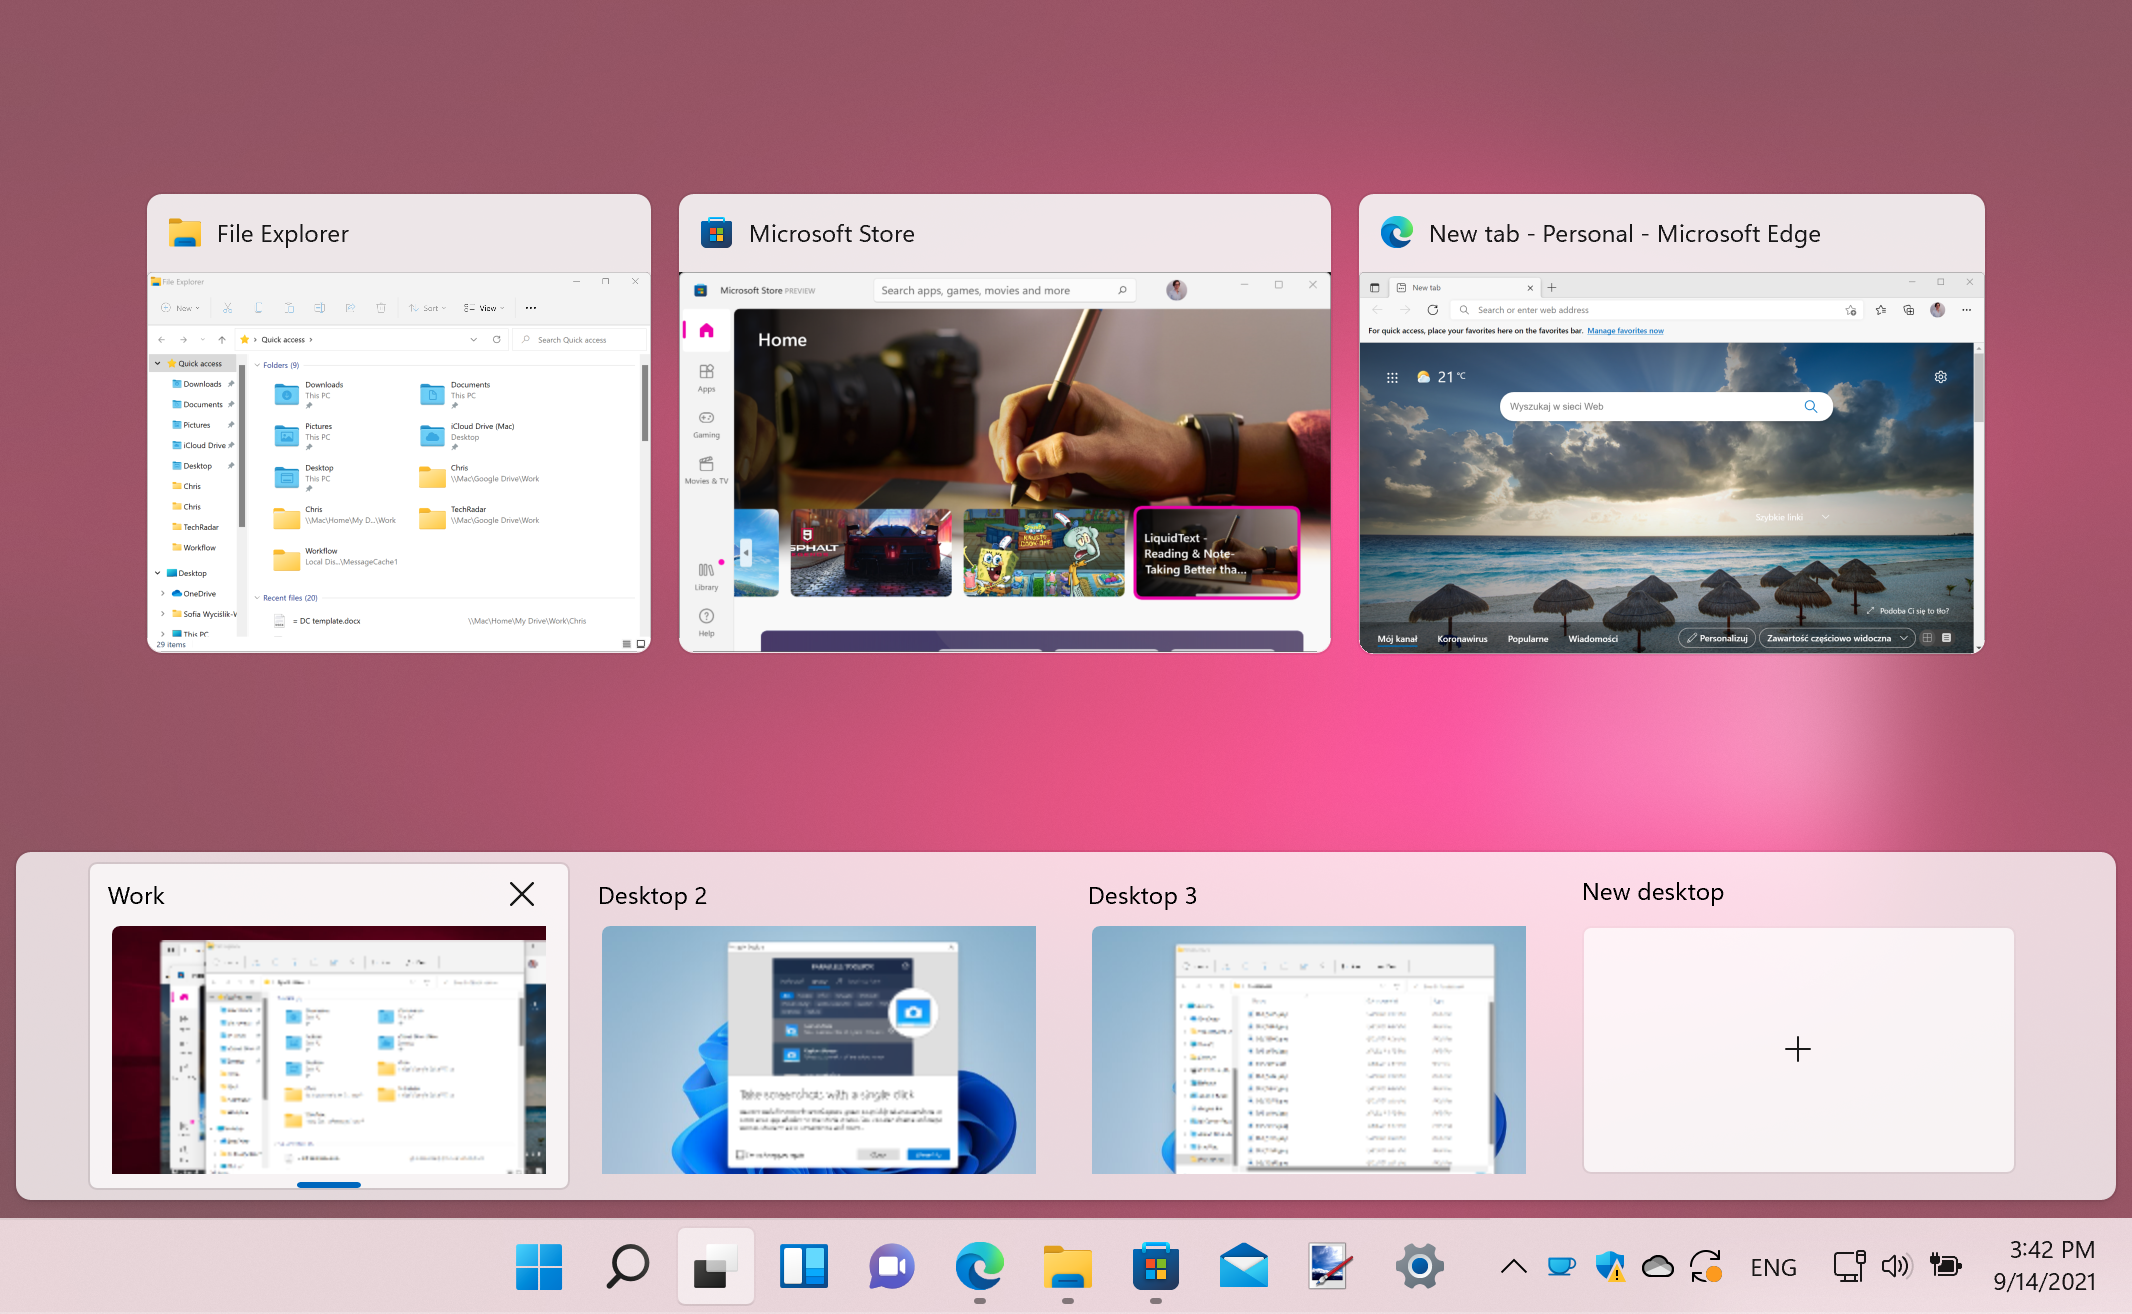The image size is (2132, 1314).
Task: Add a New desktop with plus
Action: pyautogui.click(x=1797, y=1049)
